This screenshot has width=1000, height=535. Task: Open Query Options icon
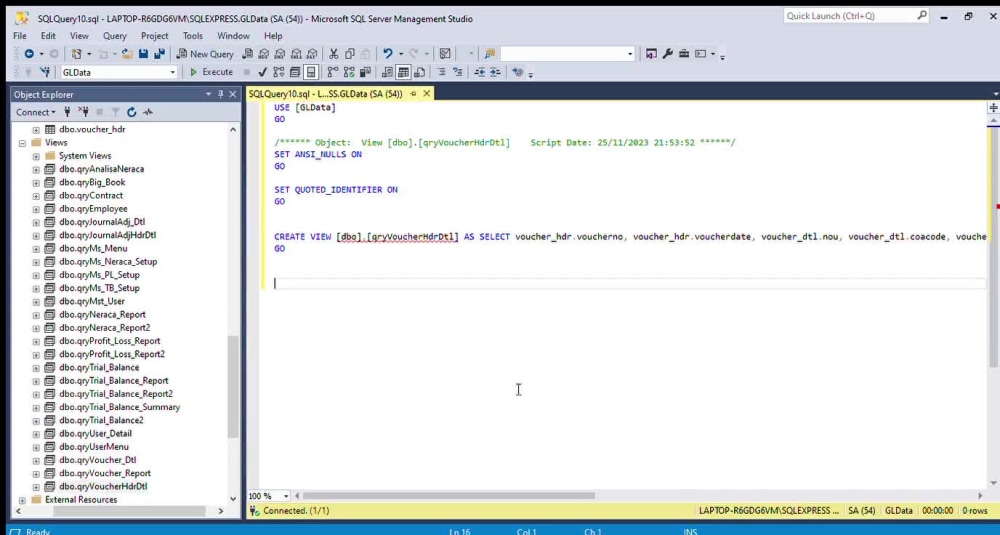295,72
